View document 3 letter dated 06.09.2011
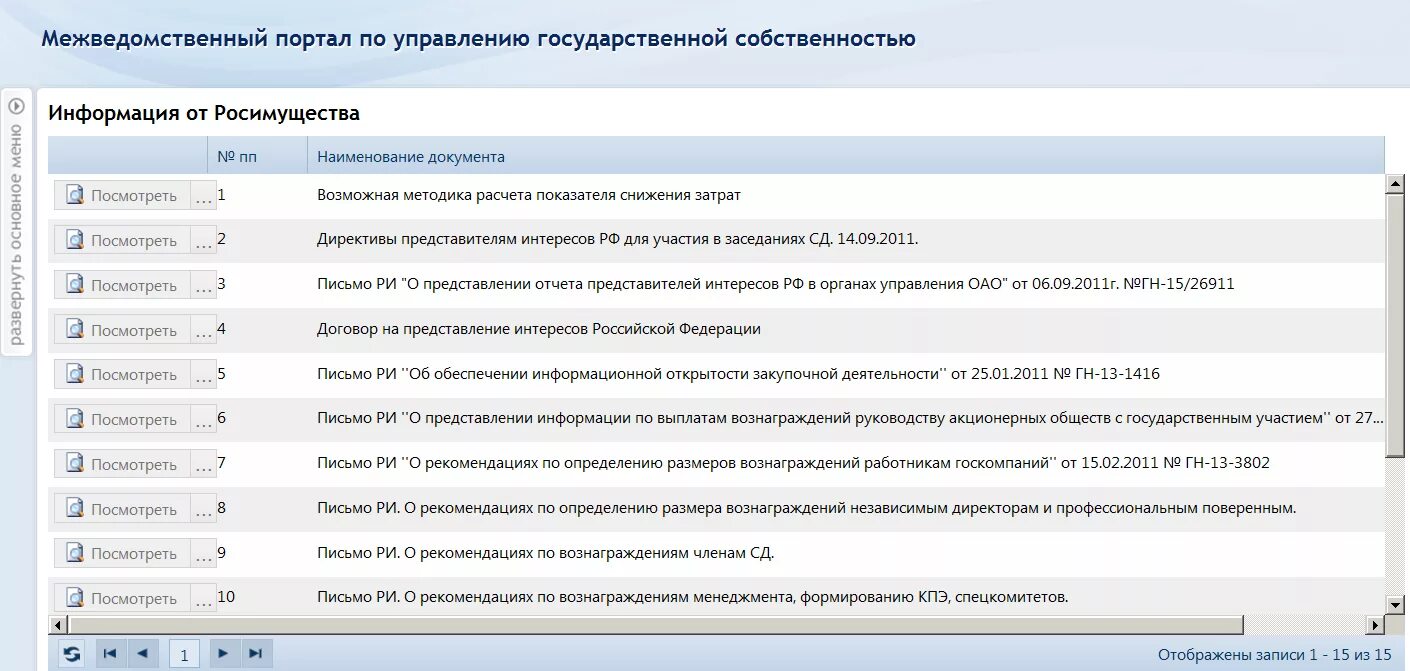1410x671 pixels. (x=121, y=286)
